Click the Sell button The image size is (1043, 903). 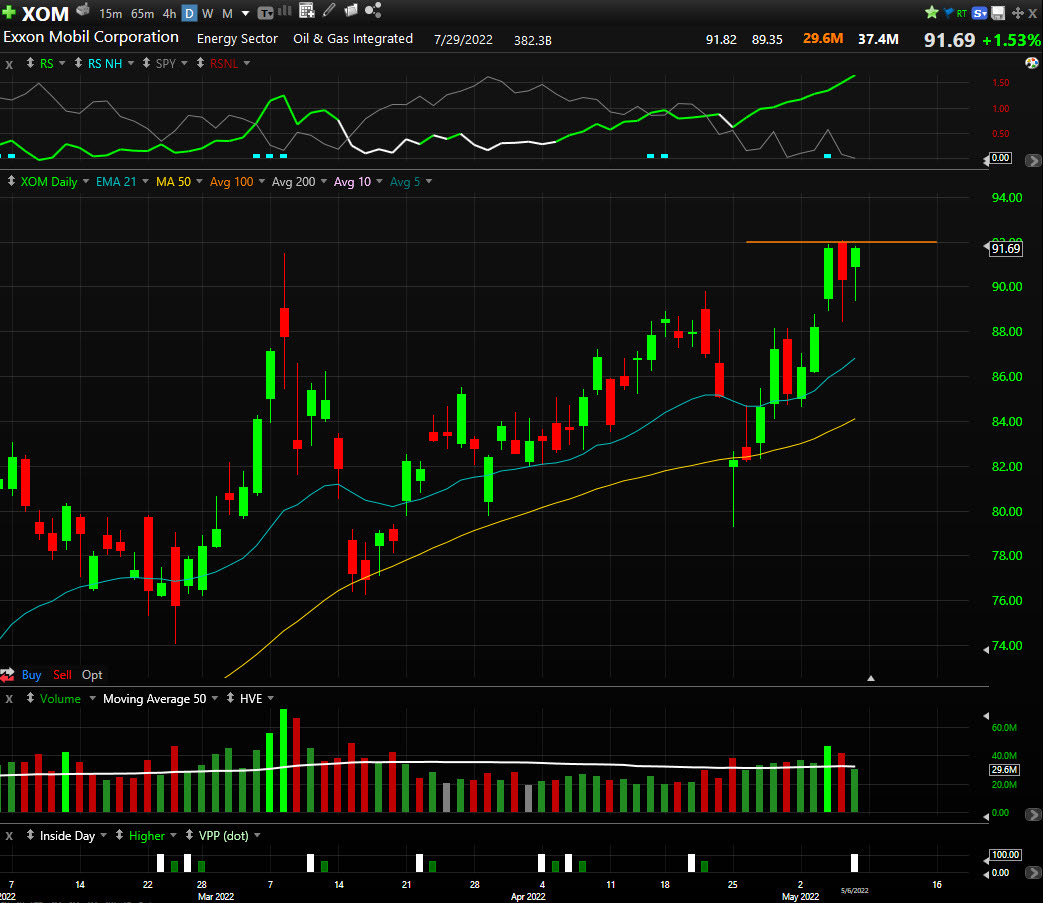62,675
